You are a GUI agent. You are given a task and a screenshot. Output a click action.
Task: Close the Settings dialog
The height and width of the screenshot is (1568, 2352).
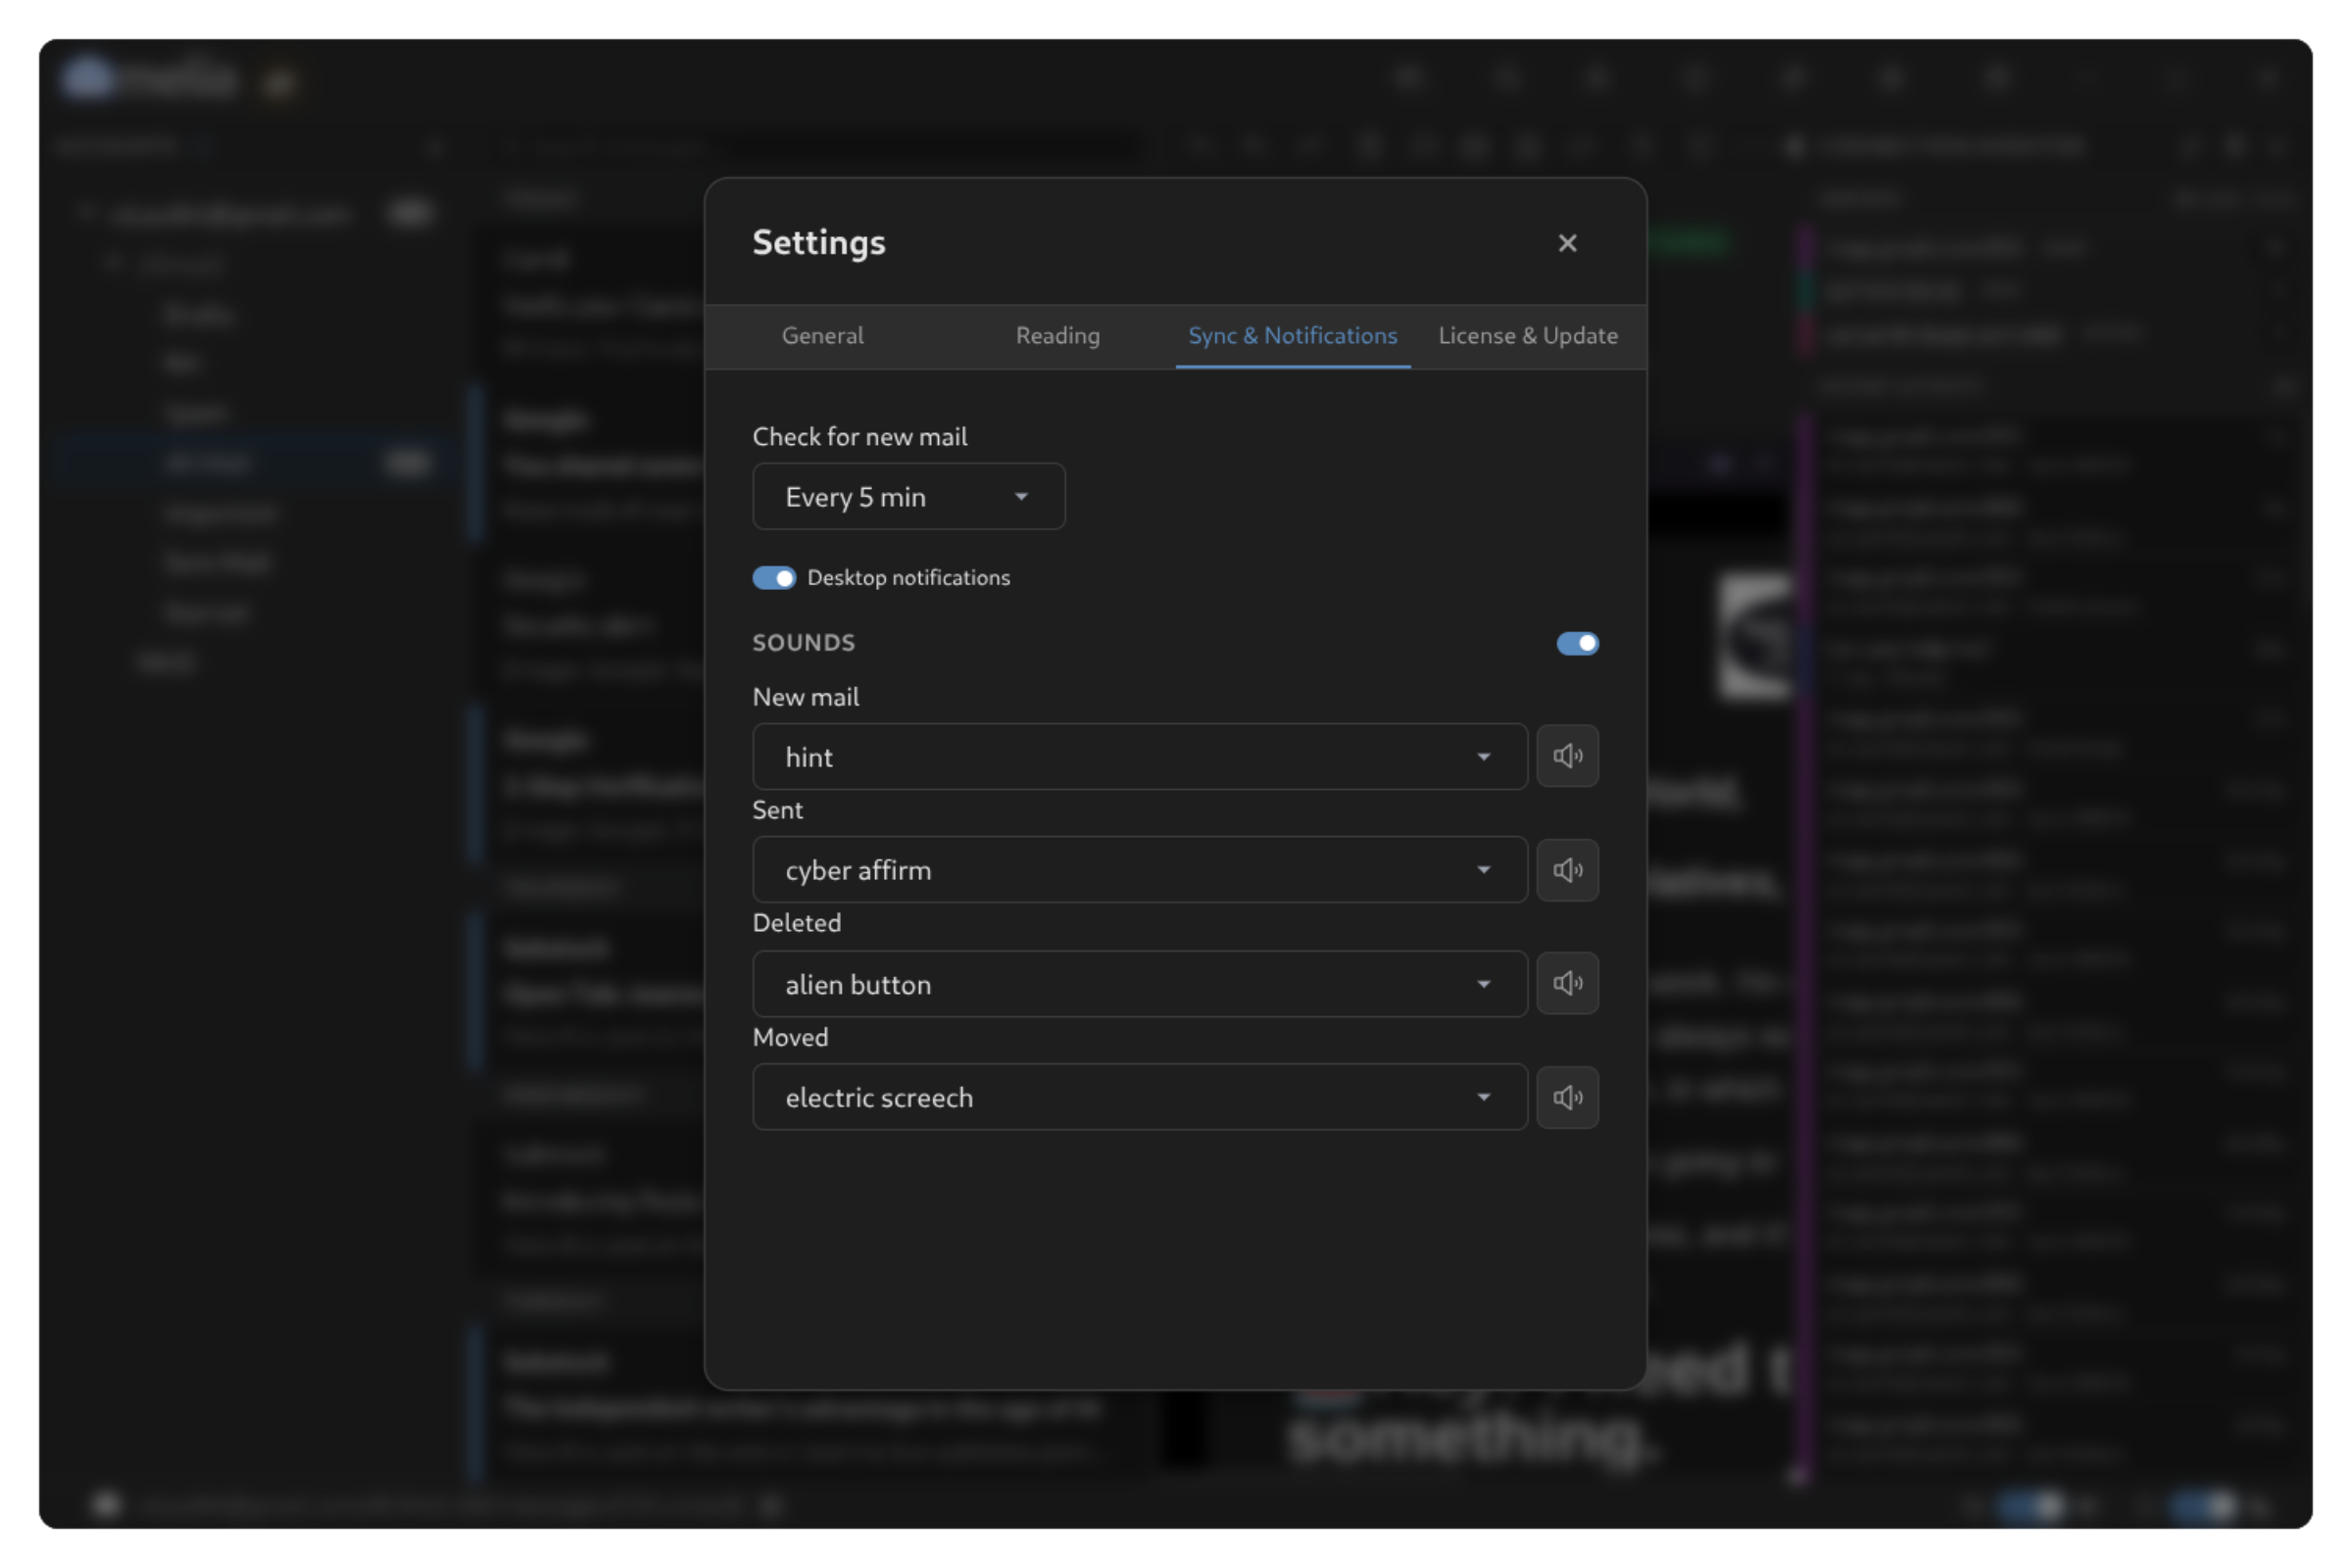coord(1567,243)
